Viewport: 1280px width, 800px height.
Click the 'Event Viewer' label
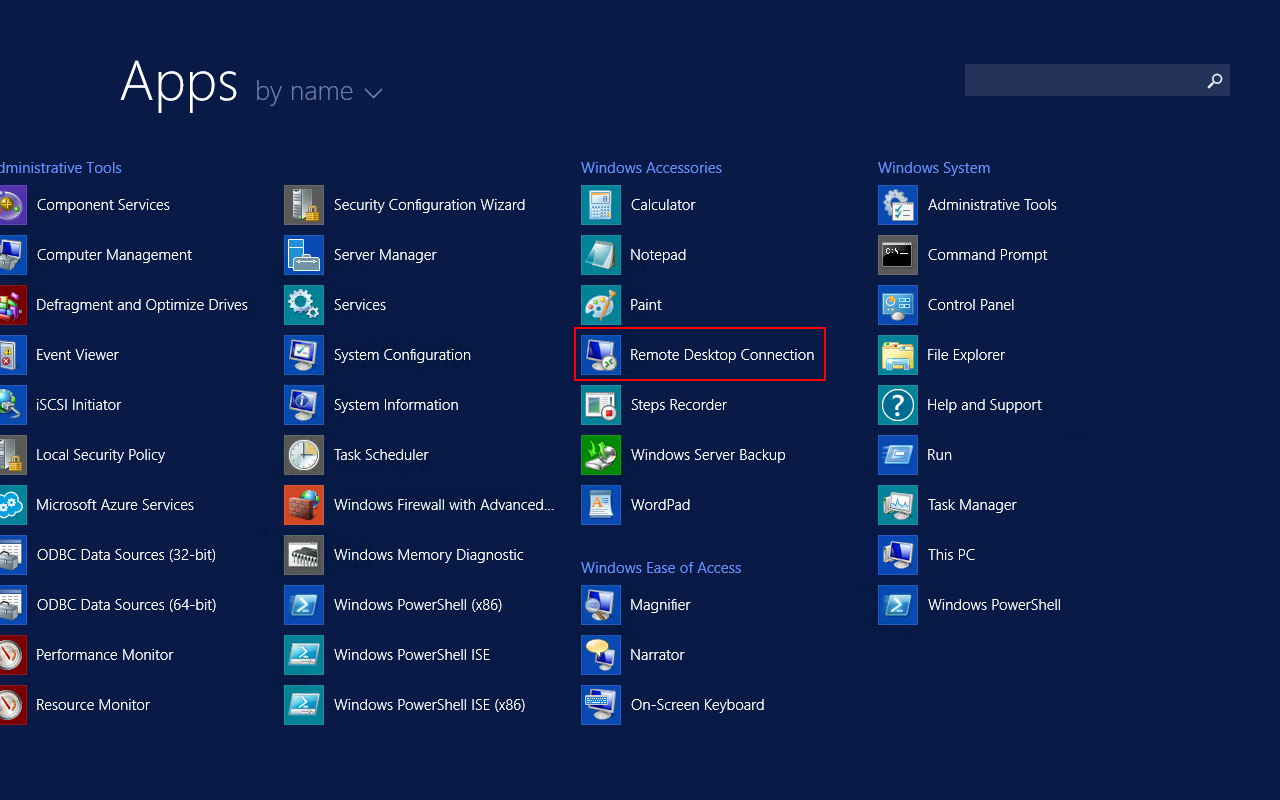click(77, 355)
